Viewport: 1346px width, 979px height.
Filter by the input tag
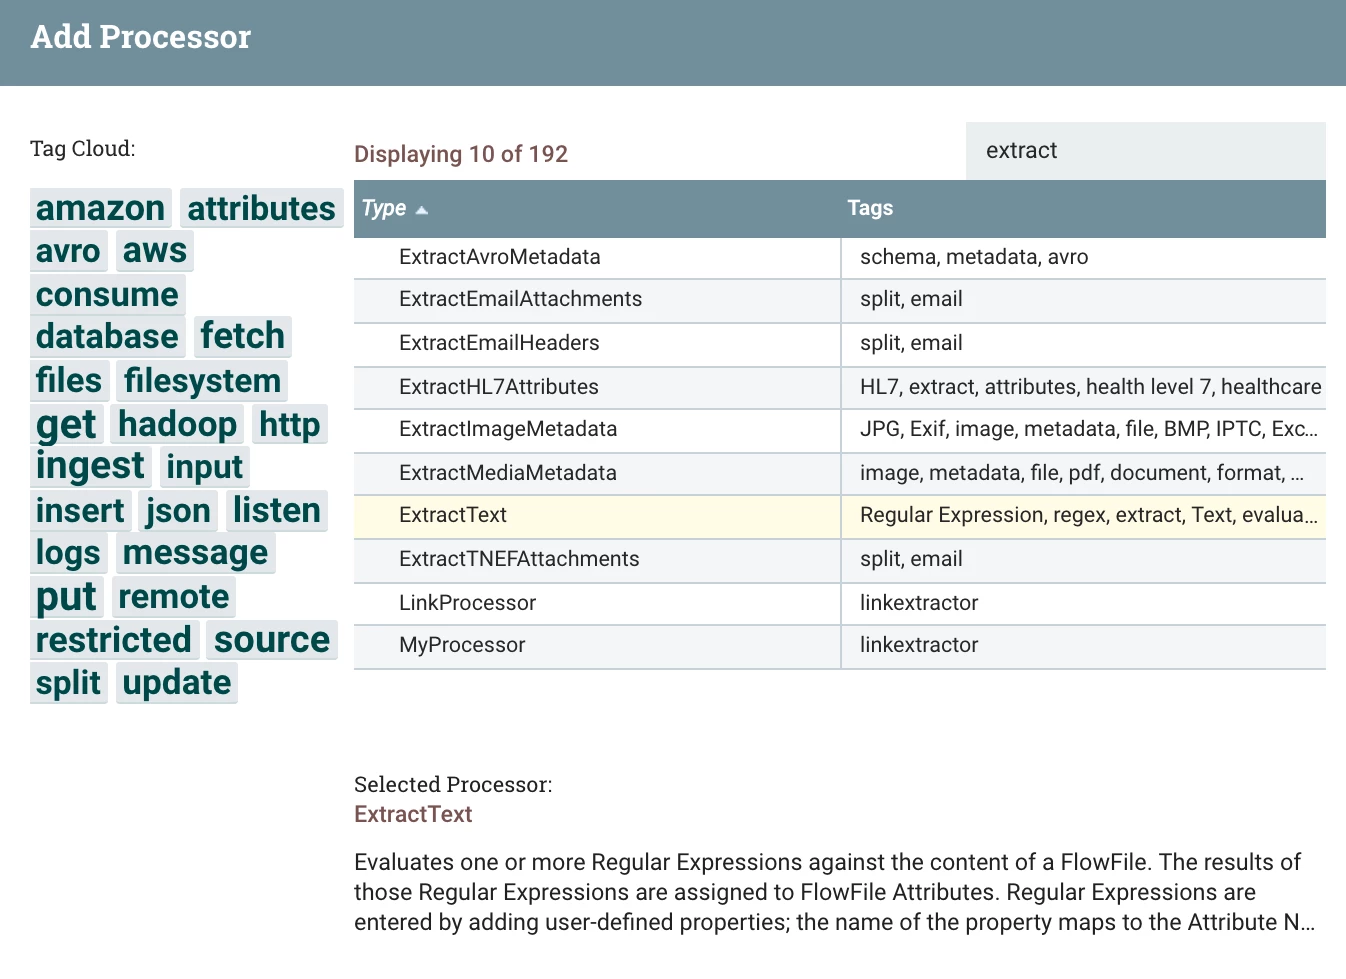[x=205, y=467]
